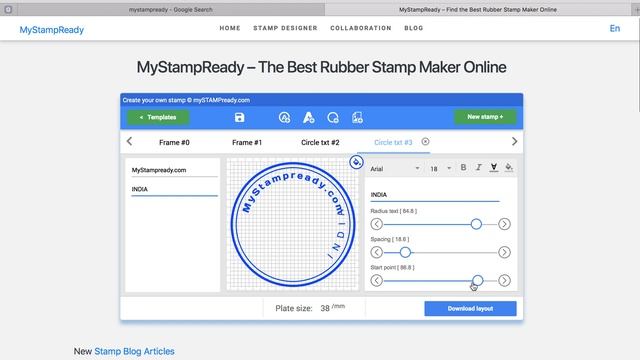
Task: Decrease Spacing with left arrow
Action: coord(376,252)
